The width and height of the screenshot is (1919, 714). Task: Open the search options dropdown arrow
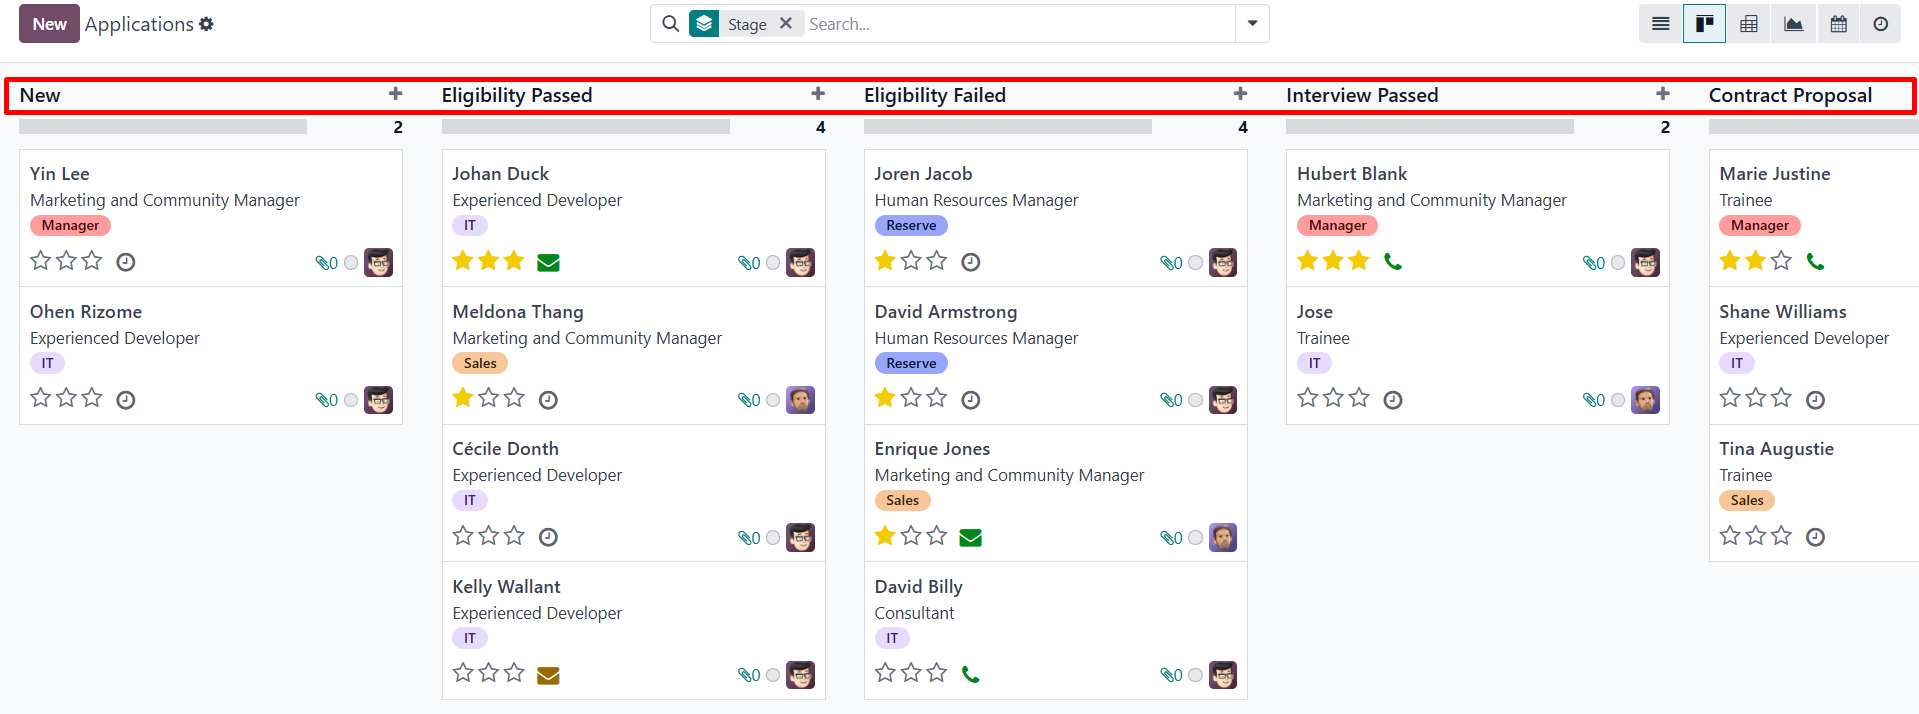[x=1252, y=24]
